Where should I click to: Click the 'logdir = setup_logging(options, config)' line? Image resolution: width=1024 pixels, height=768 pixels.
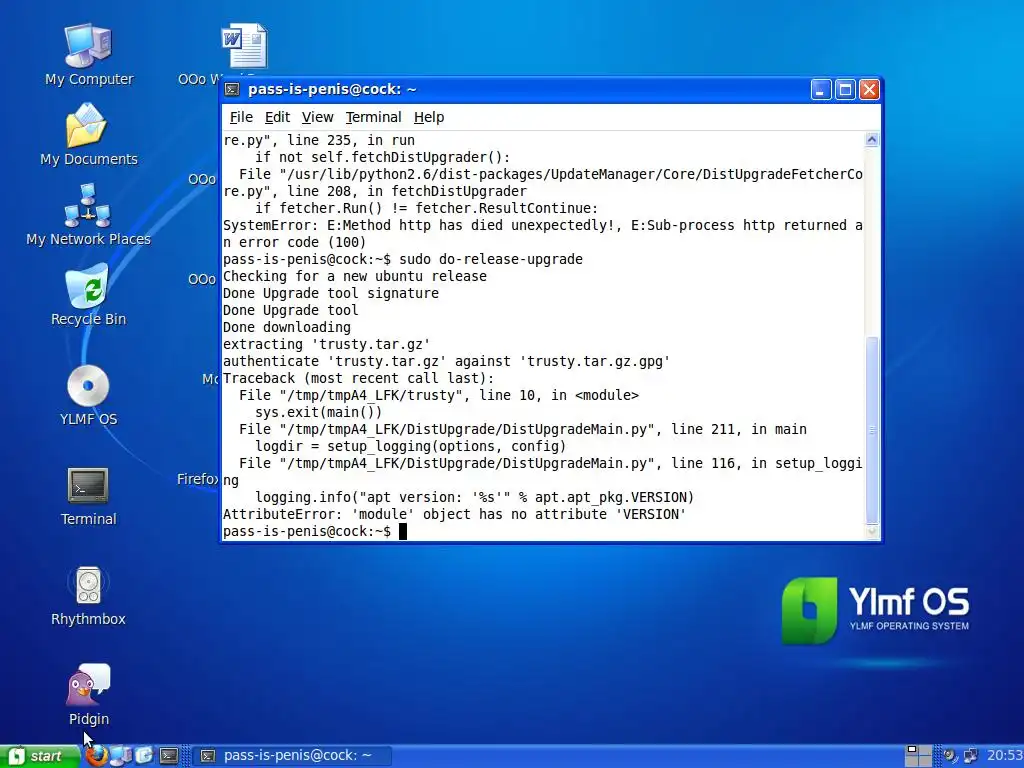411,446
